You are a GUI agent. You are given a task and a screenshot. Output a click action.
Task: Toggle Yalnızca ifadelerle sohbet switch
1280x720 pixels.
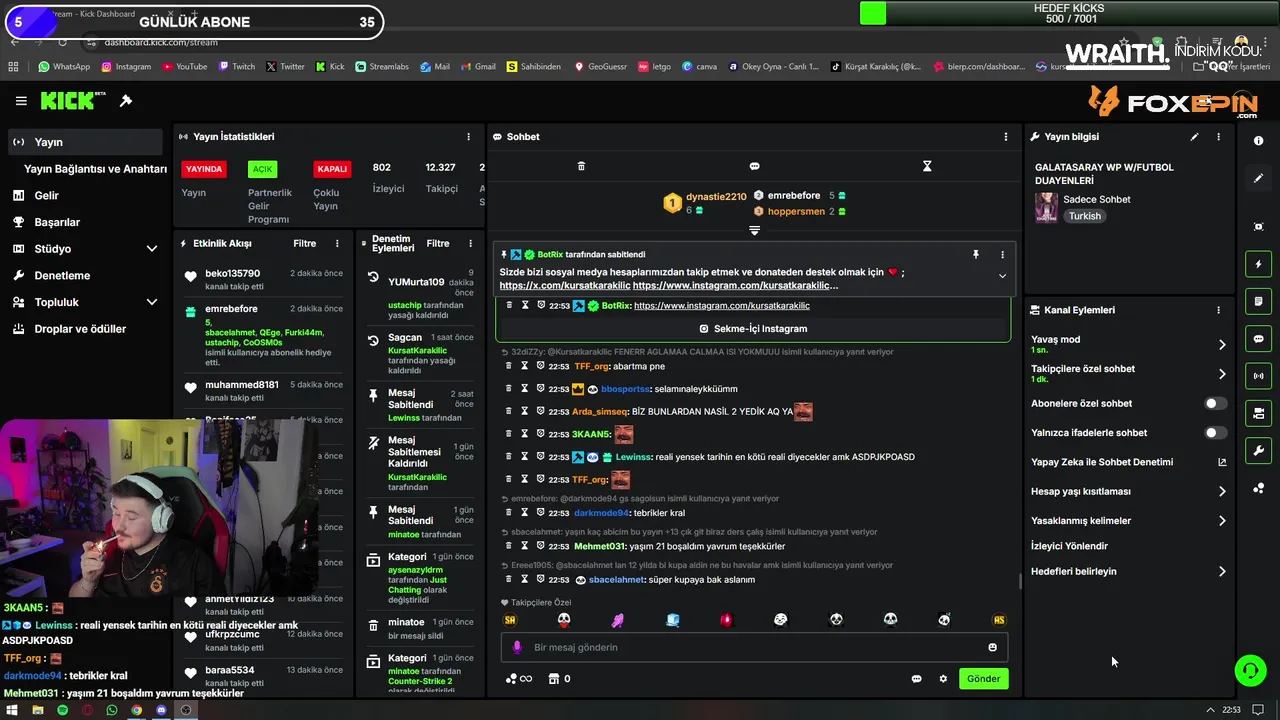(x=1215, y=433)
